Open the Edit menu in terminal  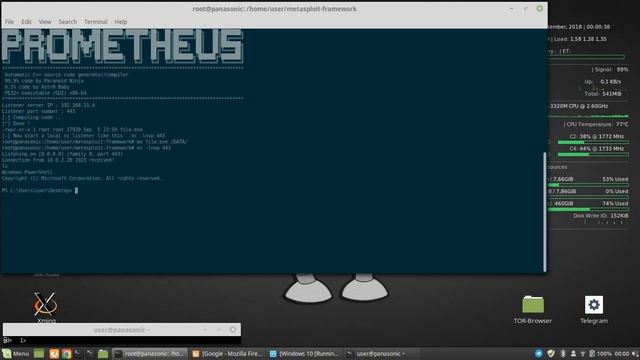pyautogui.click(x=27, y=22)
